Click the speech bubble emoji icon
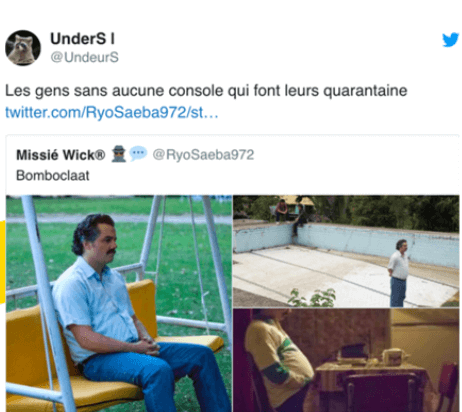Viewport: 462px width, 412px height. 138,153
